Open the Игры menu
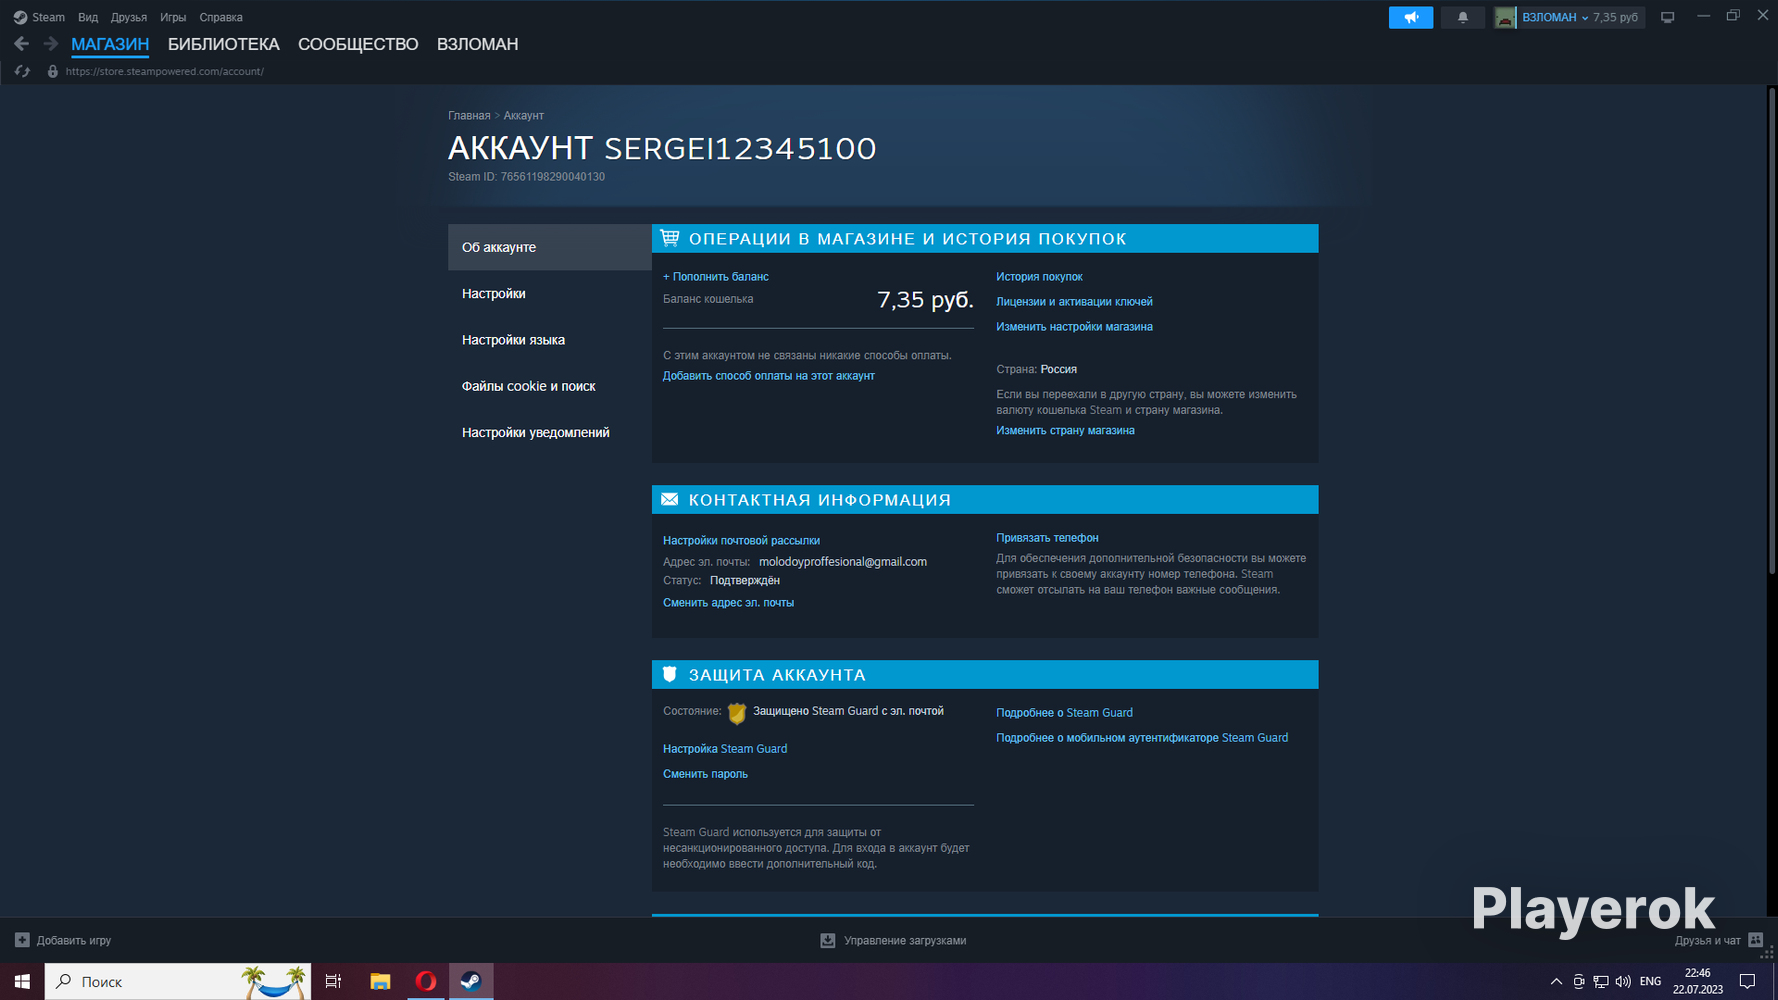Screen dimensions: 1778x1000 (x=173, y=17)
